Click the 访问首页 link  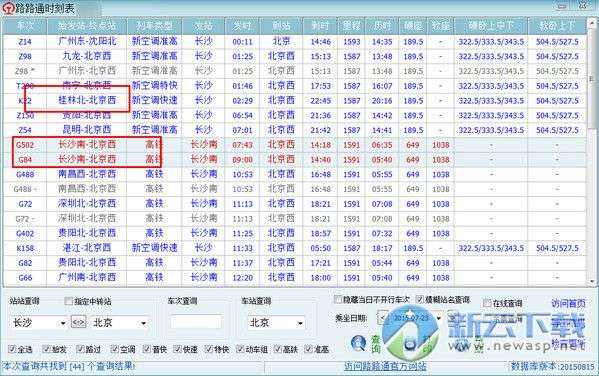click(568, 303)
